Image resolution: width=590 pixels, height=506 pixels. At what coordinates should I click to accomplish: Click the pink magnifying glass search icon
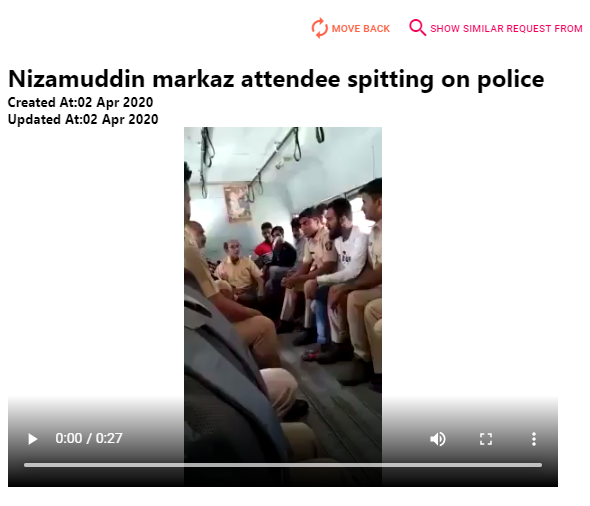coord(417,28)
